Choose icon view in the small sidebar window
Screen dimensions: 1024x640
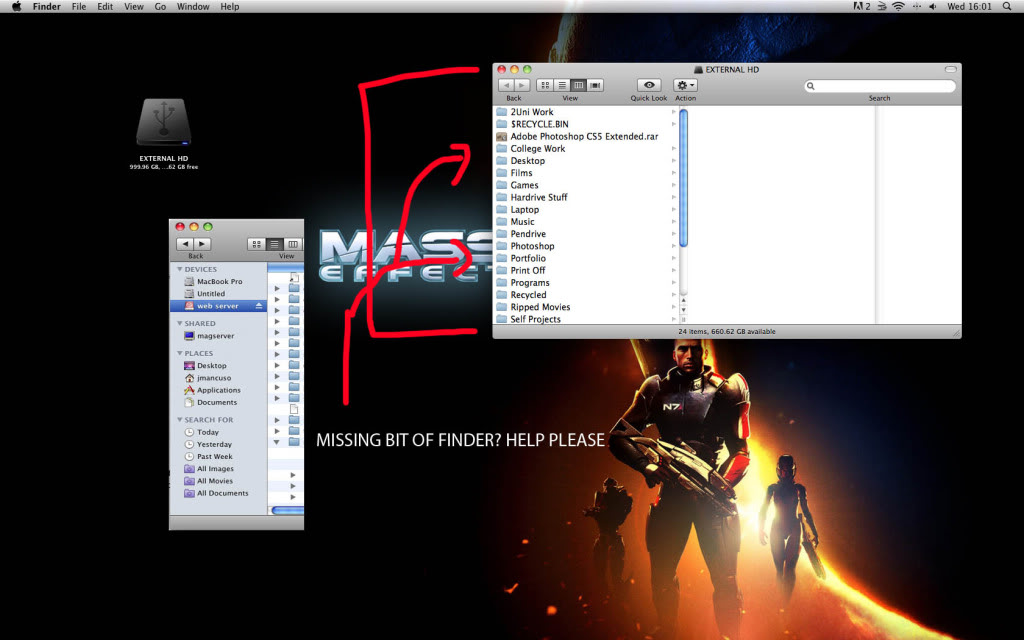click(x=257, y=244)
